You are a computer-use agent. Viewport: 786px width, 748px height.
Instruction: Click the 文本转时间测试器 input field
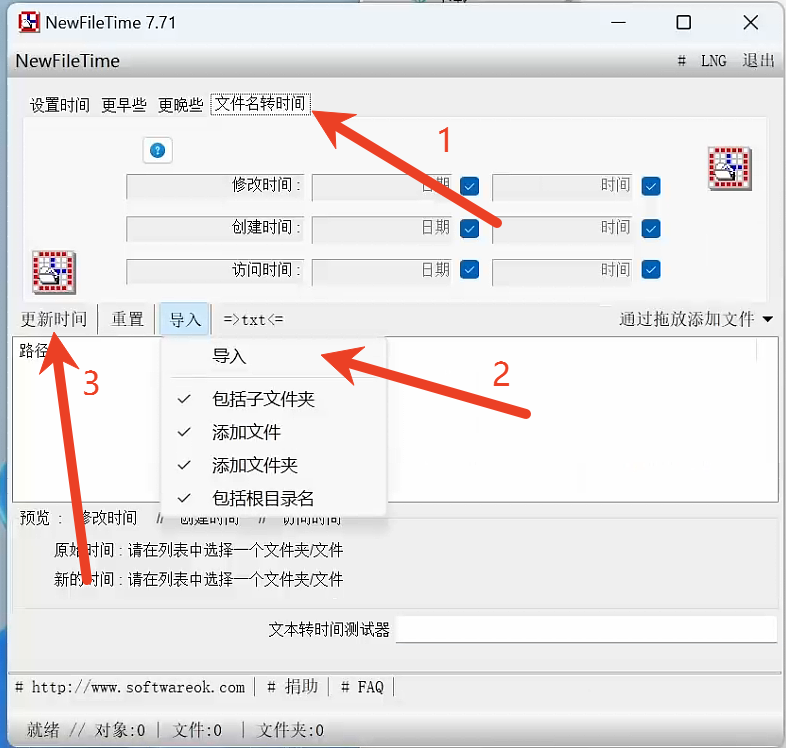tap(586, 629)
